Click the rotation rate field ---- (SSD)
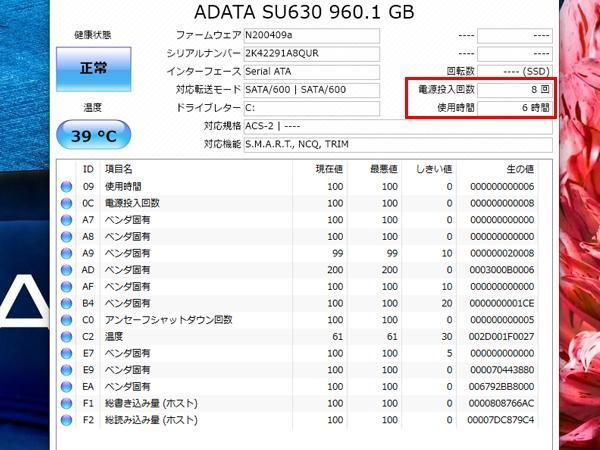 click(515, 72)
